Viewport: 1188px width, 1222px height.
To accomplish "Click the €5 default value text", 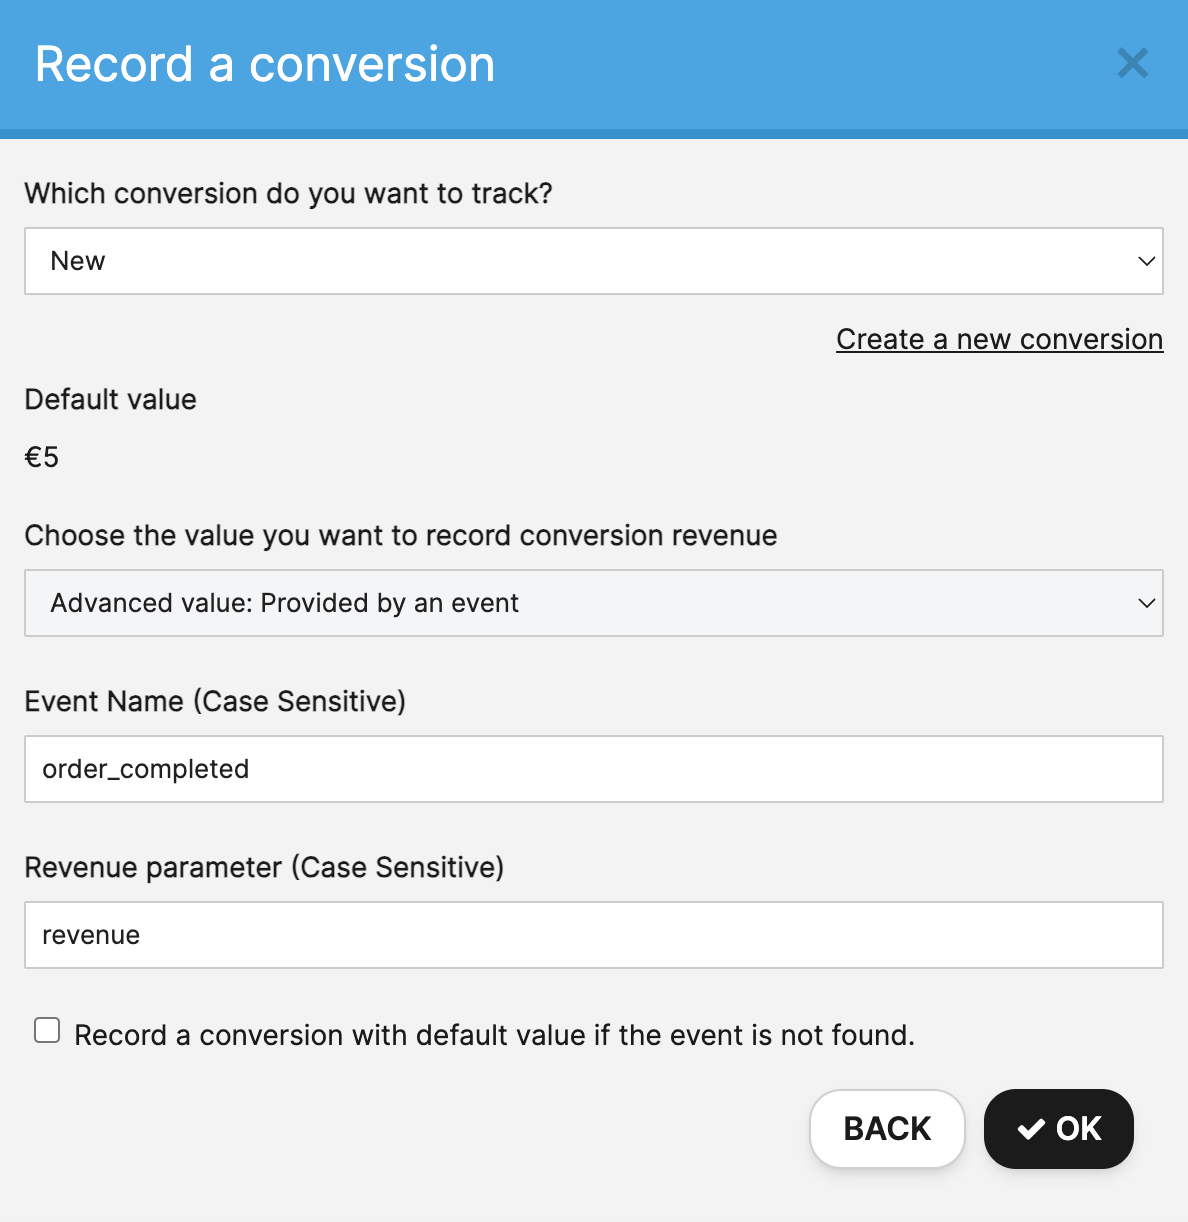I will (x=42, y=457).
